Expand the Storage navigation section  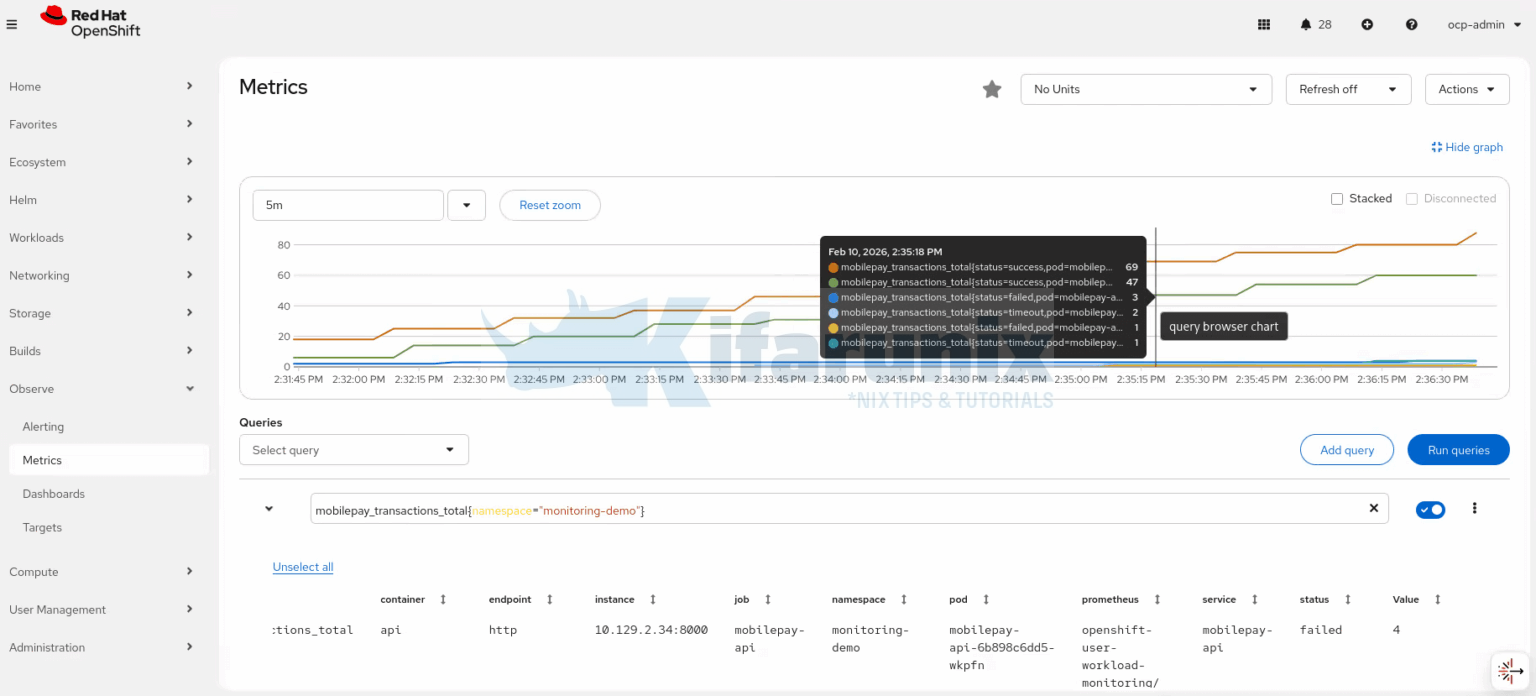[102, 313]
